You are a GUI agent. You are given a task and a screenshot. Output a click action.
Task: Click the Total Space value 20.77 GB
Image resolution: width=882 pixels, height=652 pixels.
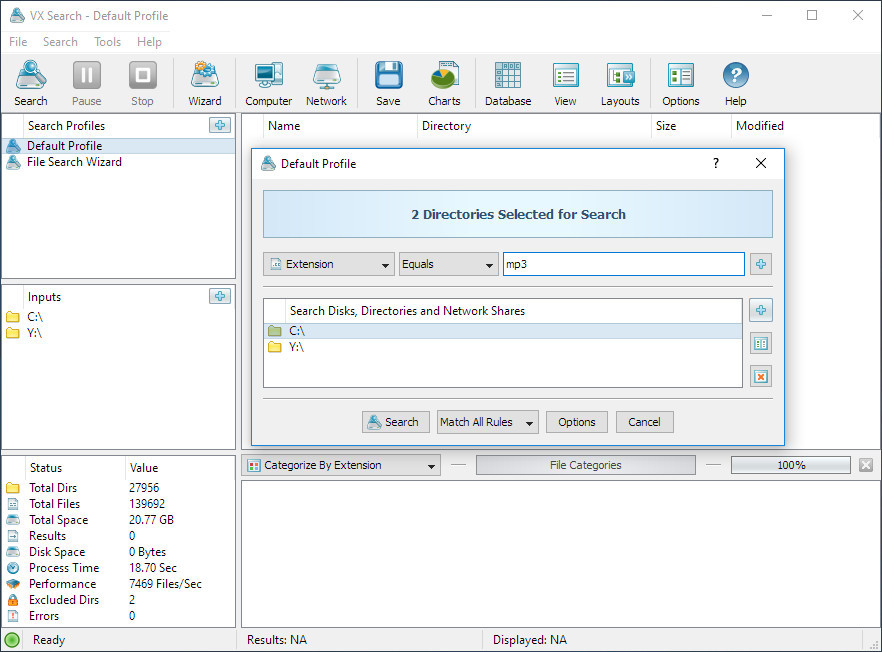[x=151, y=520]
